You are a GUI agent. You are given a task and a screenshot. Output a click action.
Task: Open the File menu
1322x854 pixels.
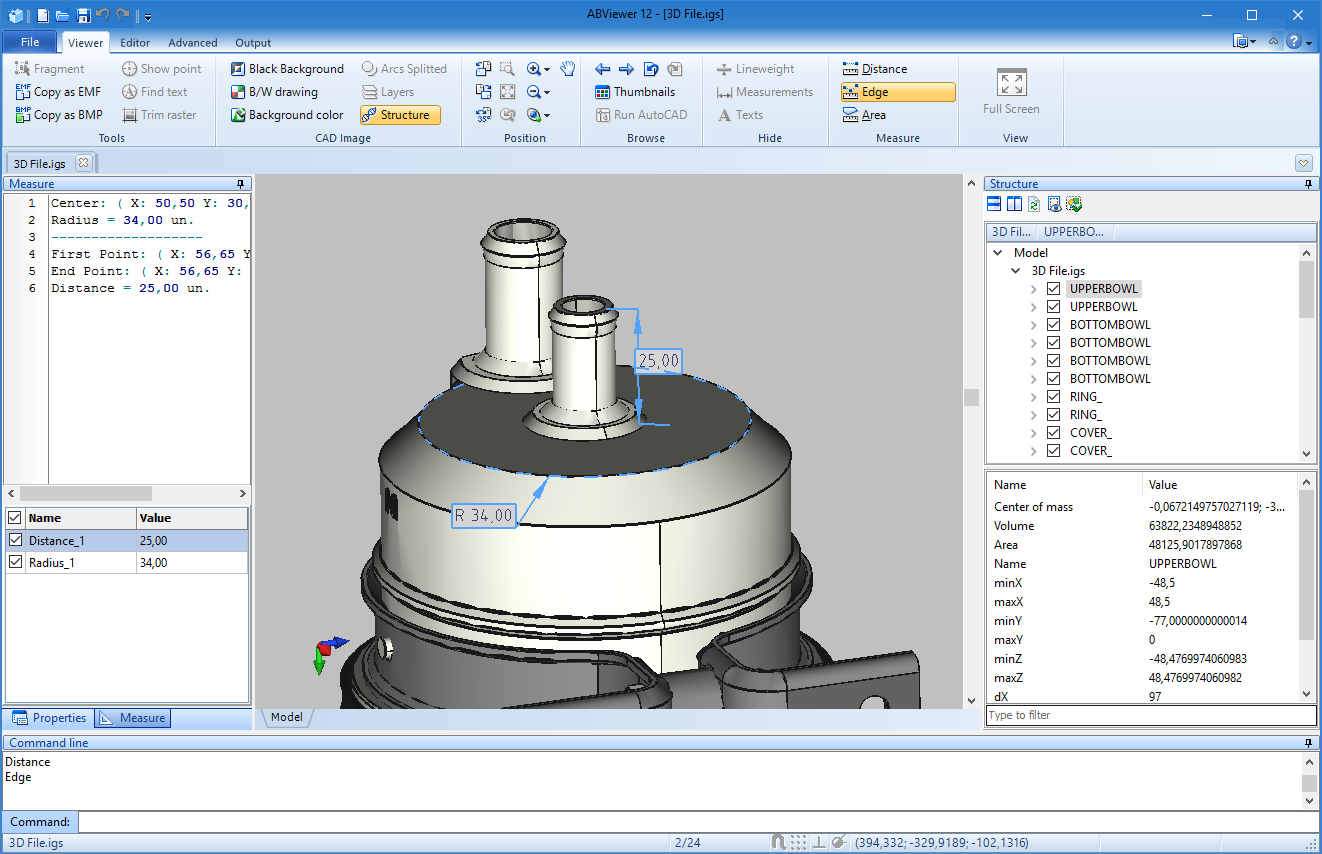pyautogui.click(x=30, y=43)
